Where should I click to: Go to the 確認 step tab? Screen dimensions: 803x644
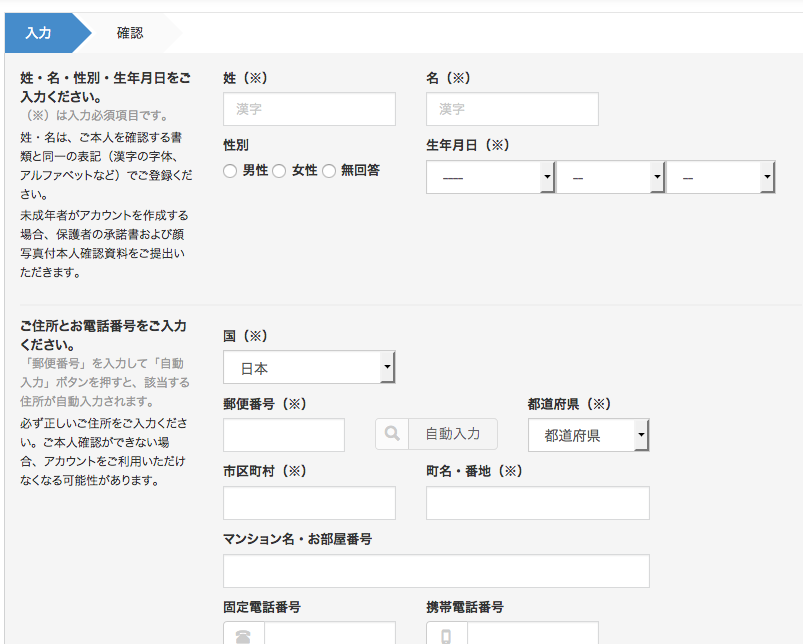(130, 33)
